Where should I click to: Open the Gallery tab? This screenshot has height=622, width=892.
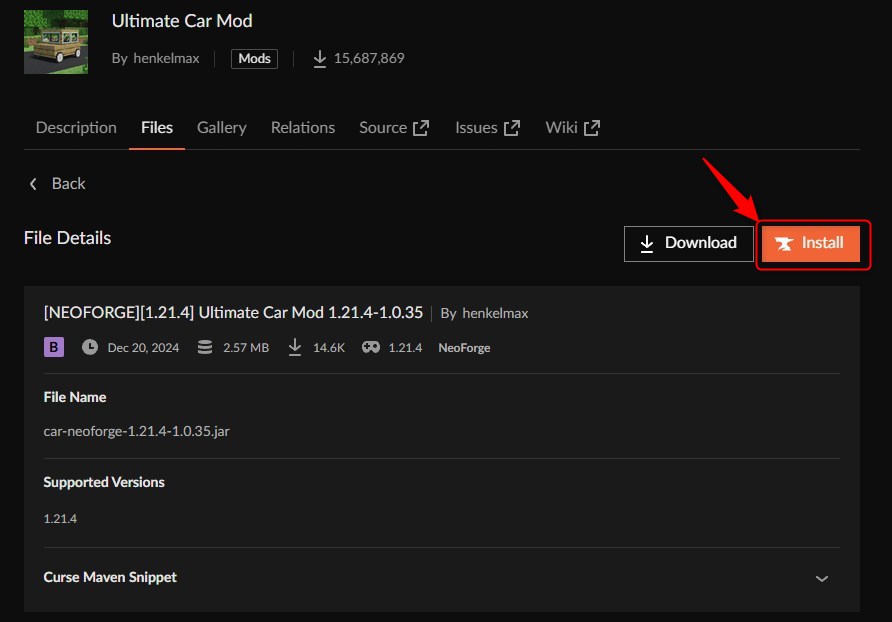pyautogui.click(x=222, y=127)
